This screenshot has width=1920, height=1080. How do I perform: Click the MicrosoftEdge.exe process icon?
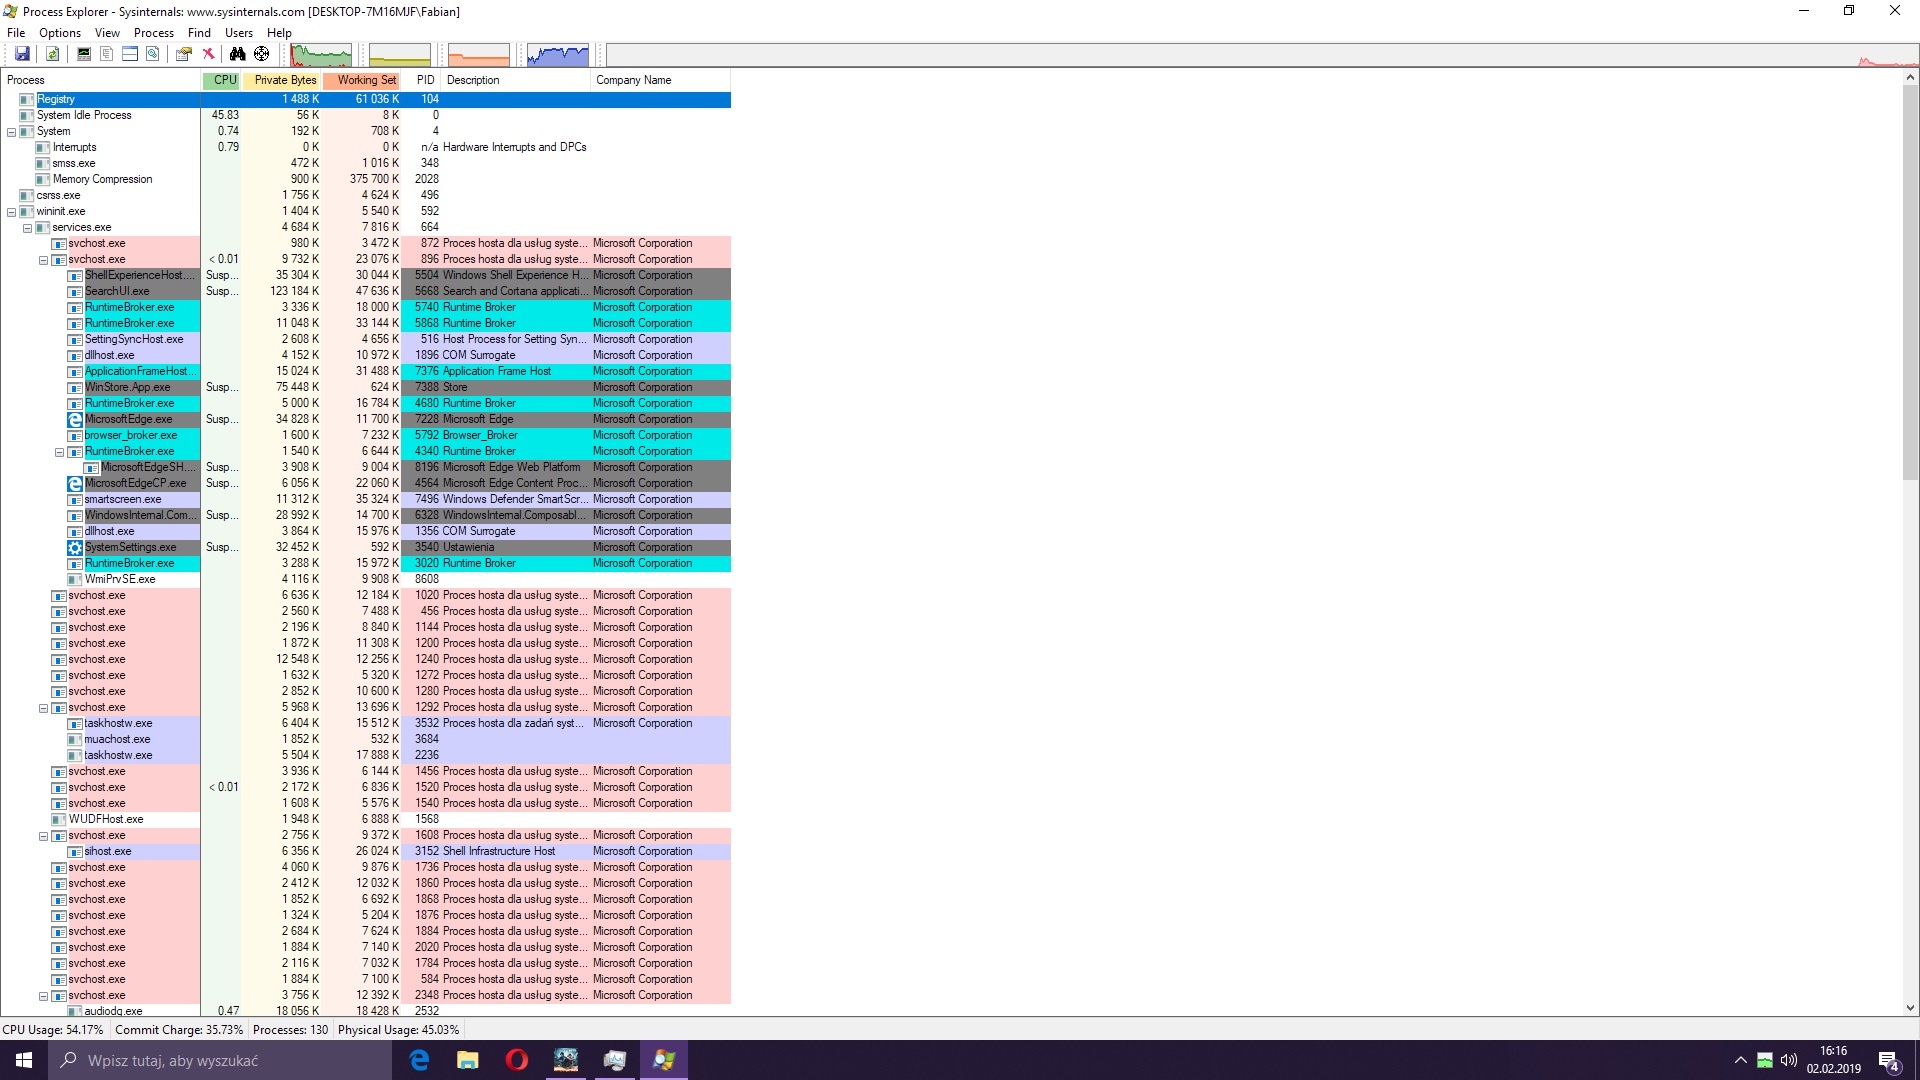(x=75, y=420)
